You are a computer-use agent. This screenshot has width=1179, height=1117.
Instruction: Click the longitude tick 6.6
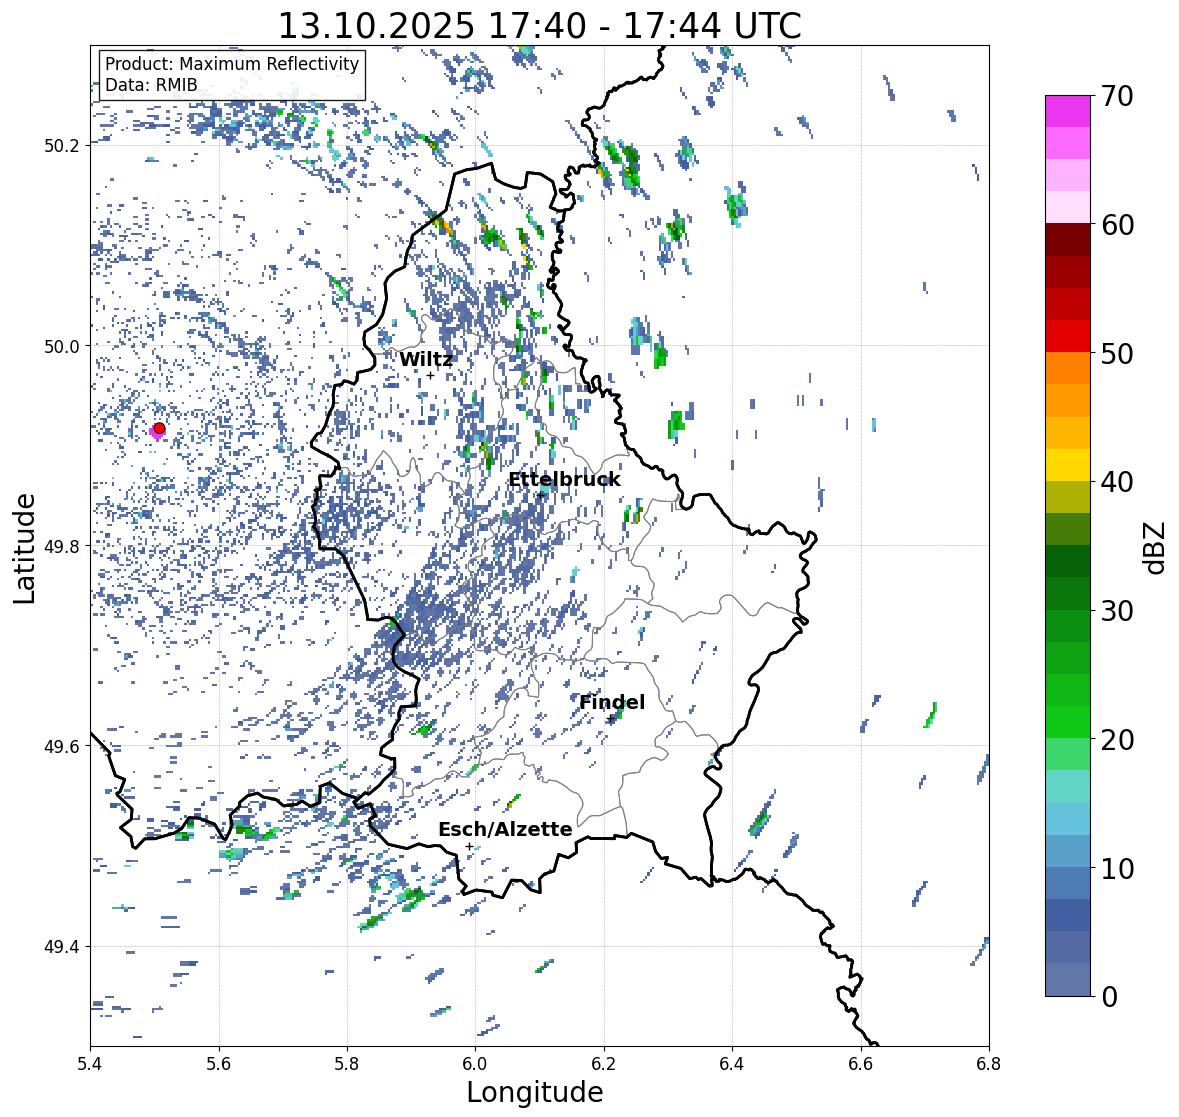(861, 1063)
